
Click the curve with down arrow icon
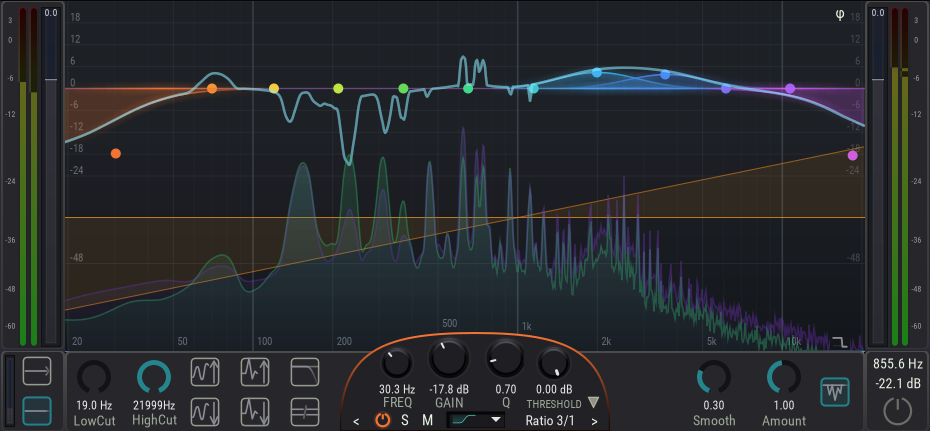[205, 411]
